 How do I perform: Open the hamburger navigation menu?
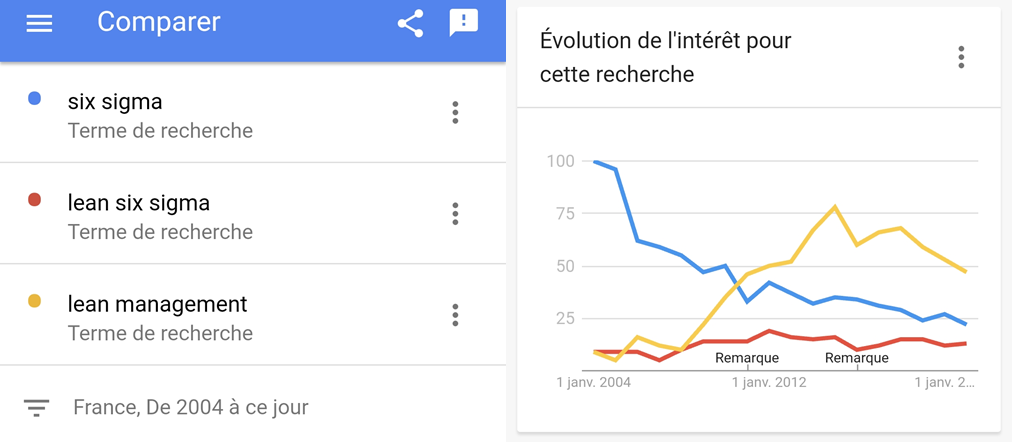click(39, 23)
